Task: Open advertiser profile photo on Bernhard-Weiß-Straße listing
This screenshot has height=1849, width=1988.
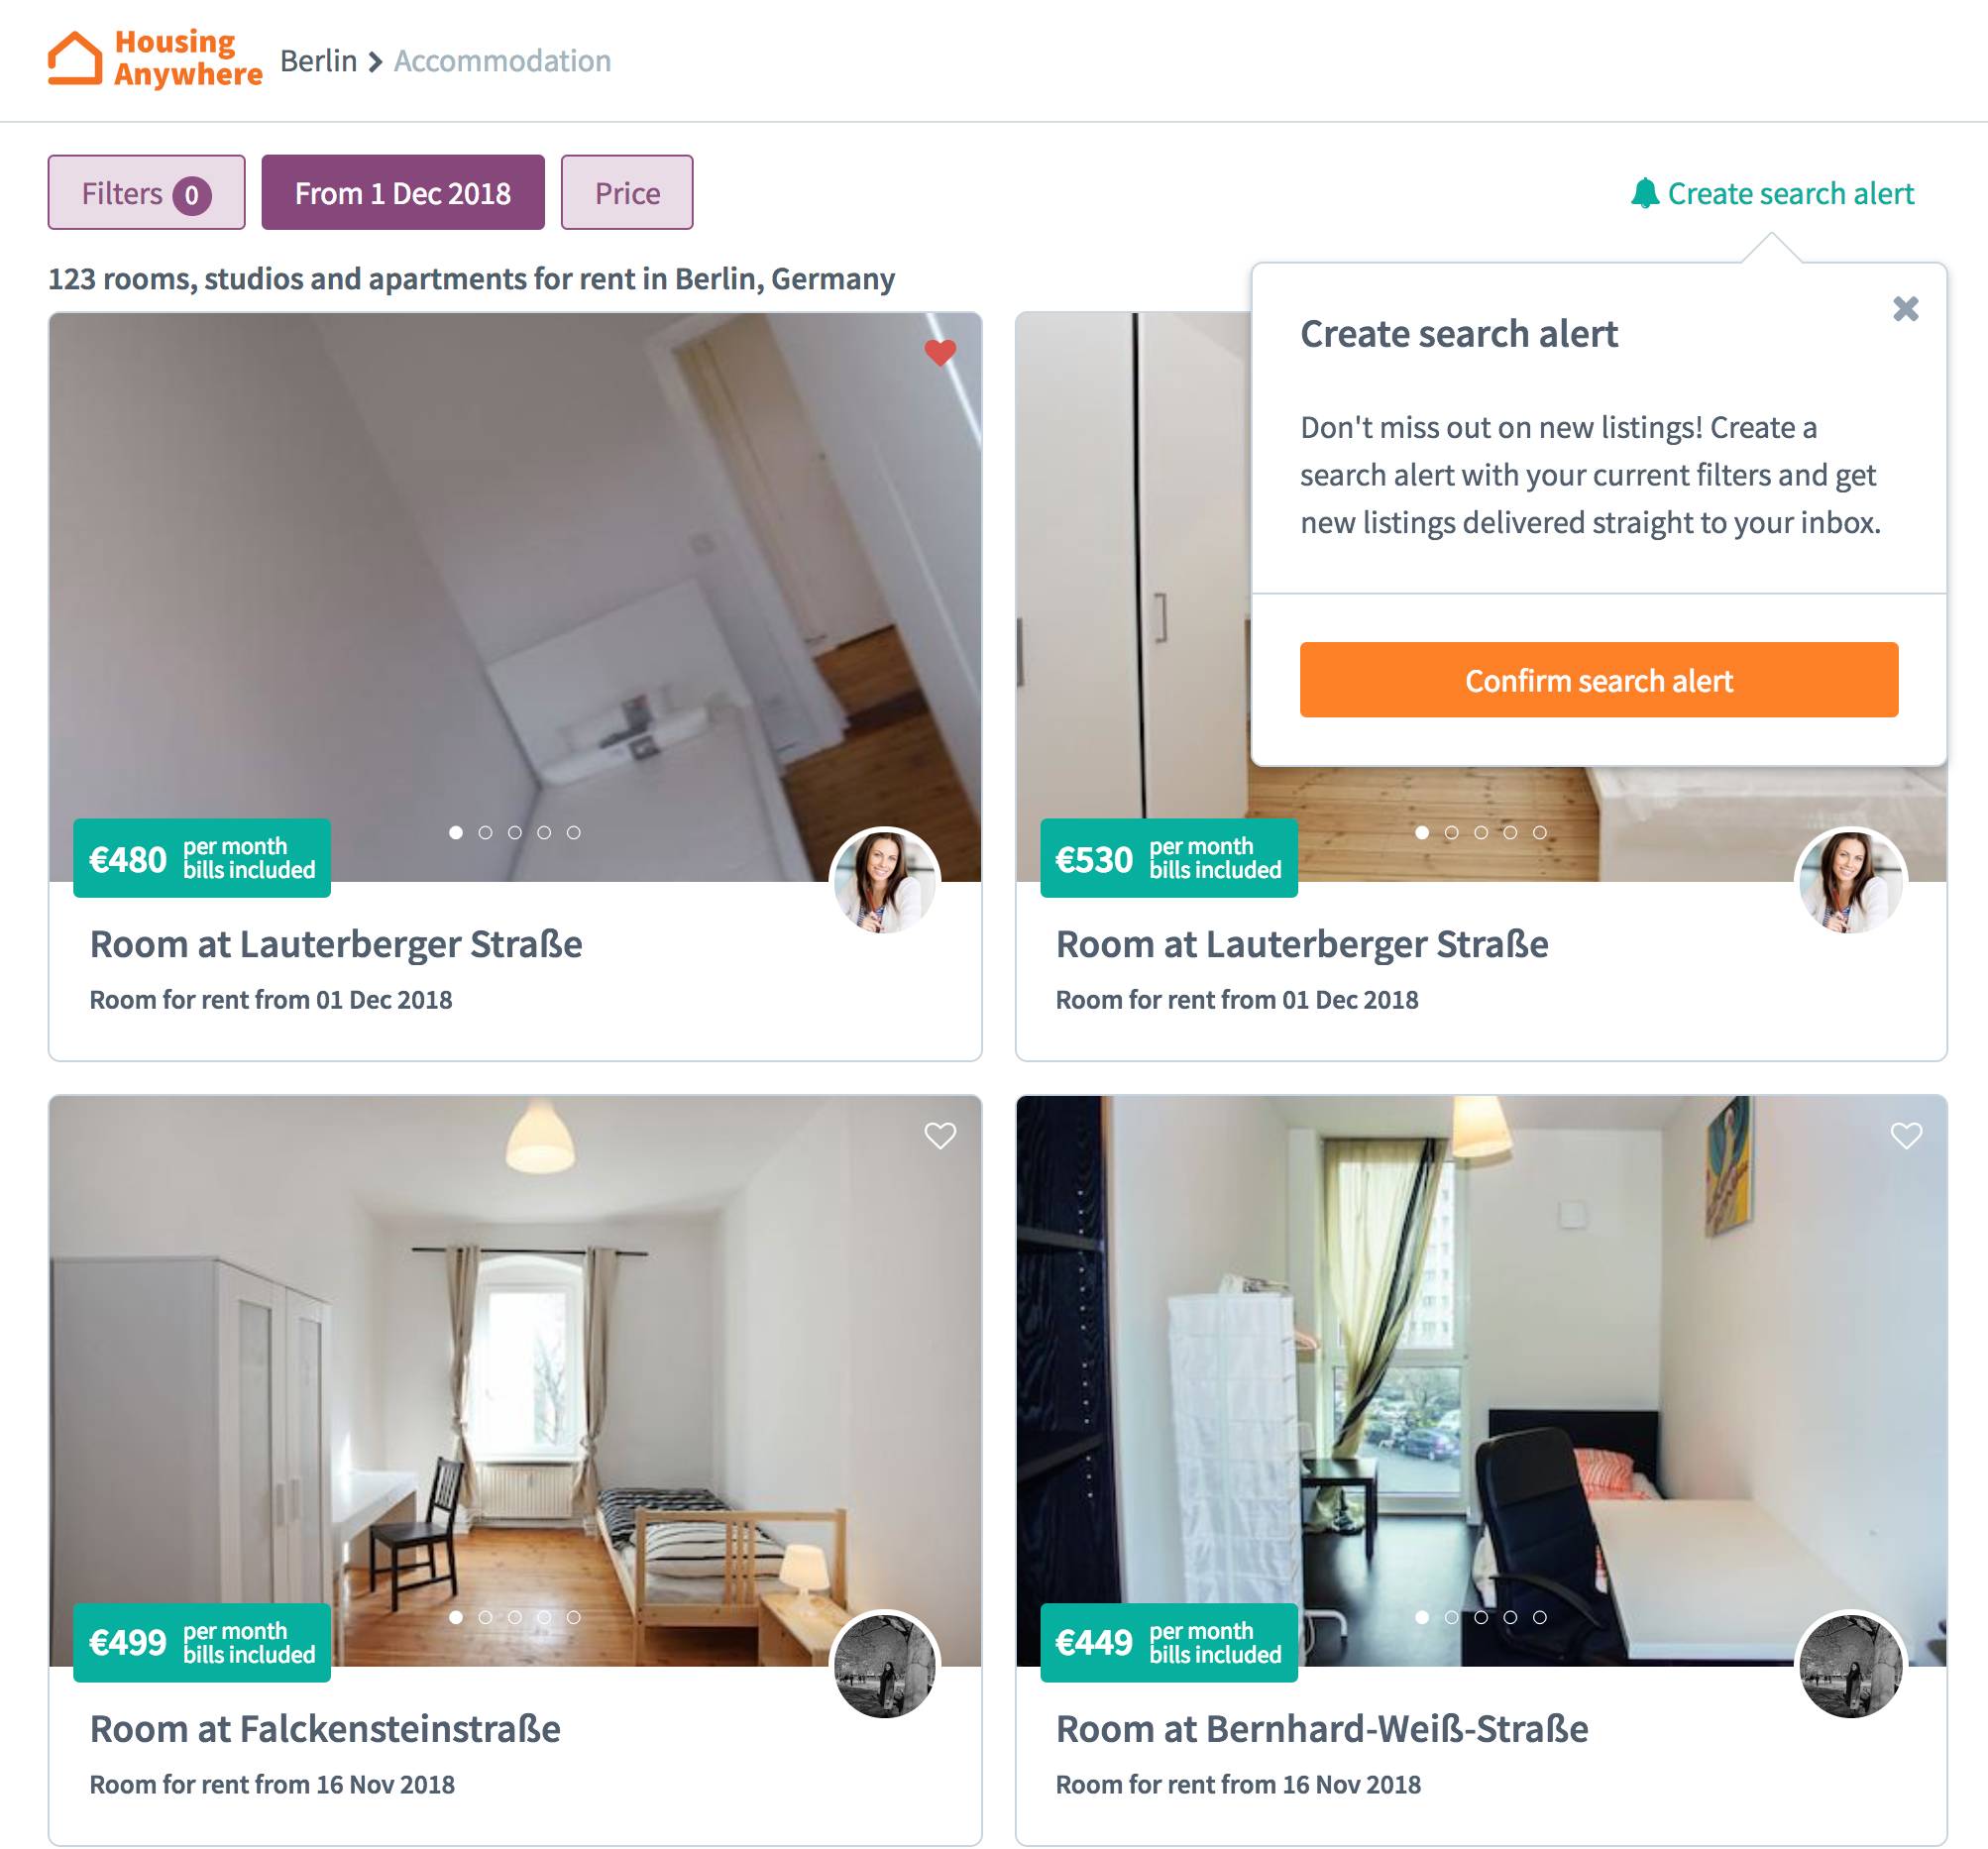Action: pyautogui.click(x=1851, y=1665)
